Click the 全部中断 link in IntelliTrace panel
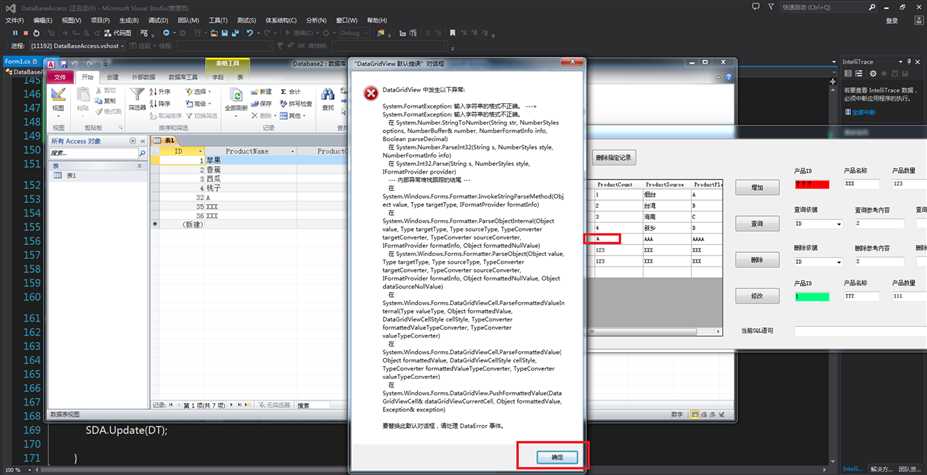 click(x=863, y=112)
